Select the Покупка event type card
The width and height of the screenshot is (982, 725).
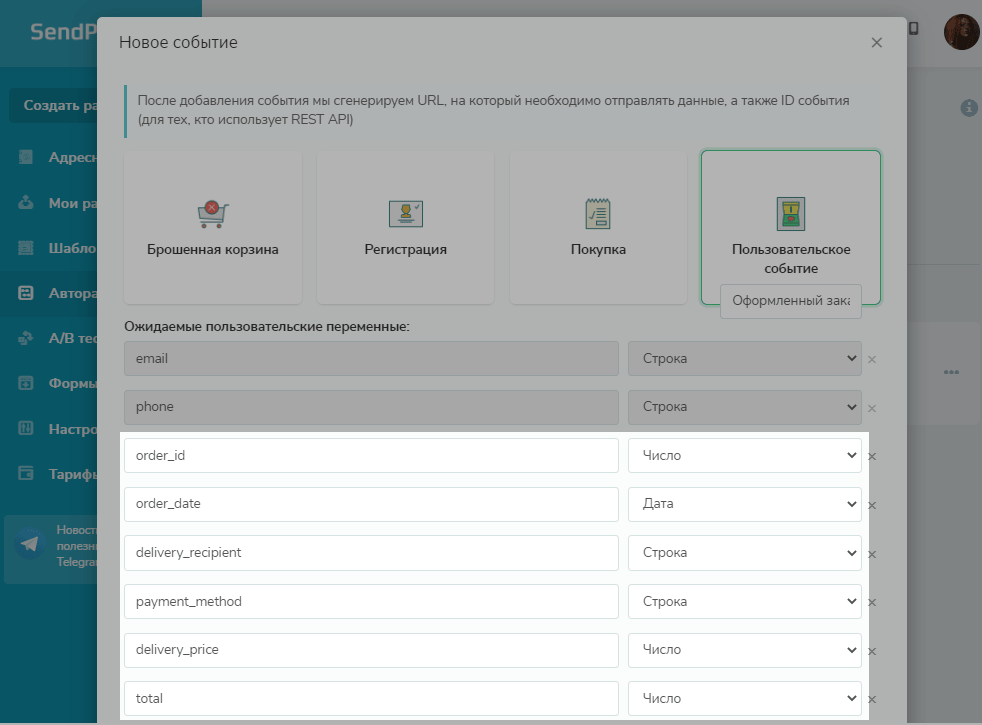(598, 227)
